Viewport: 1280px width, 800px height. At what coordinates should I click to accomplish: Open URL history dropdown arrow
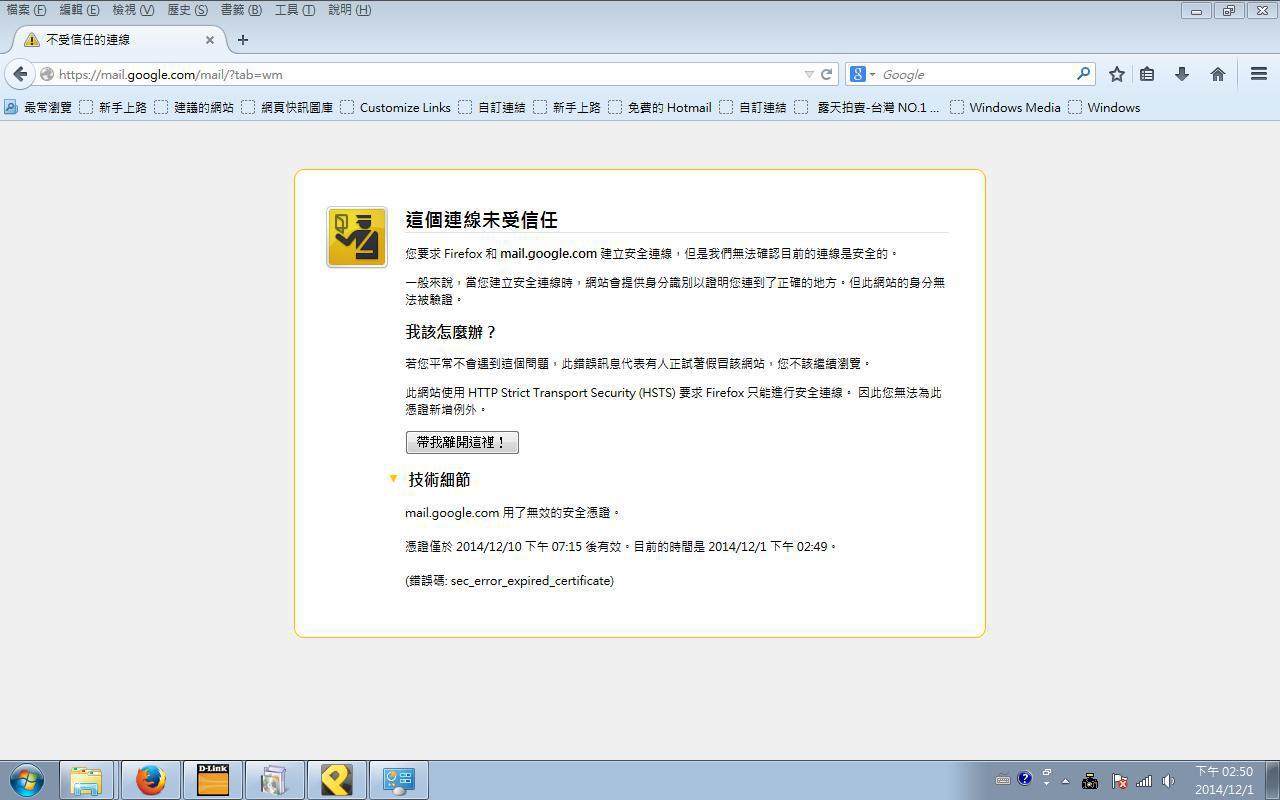[x=809, y=74]
